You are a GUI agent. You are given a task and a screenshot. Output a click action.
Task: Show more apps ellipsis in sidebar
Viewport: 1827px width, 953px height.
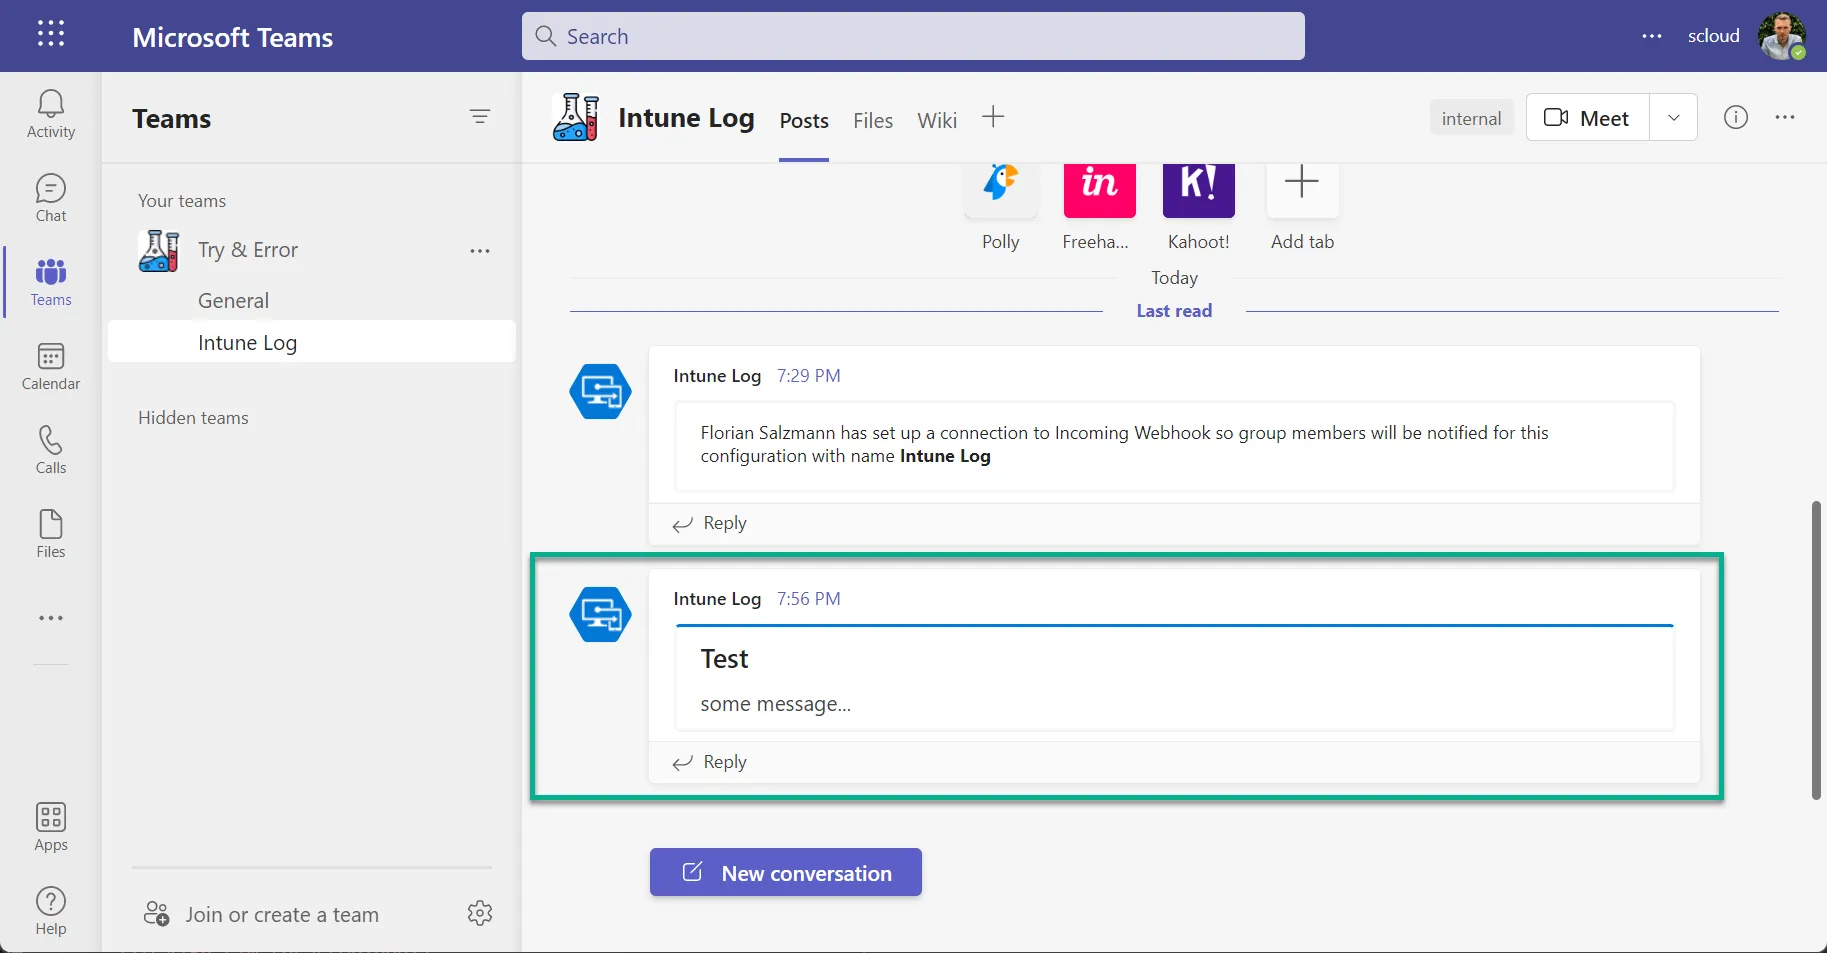(x=51, y=618)
